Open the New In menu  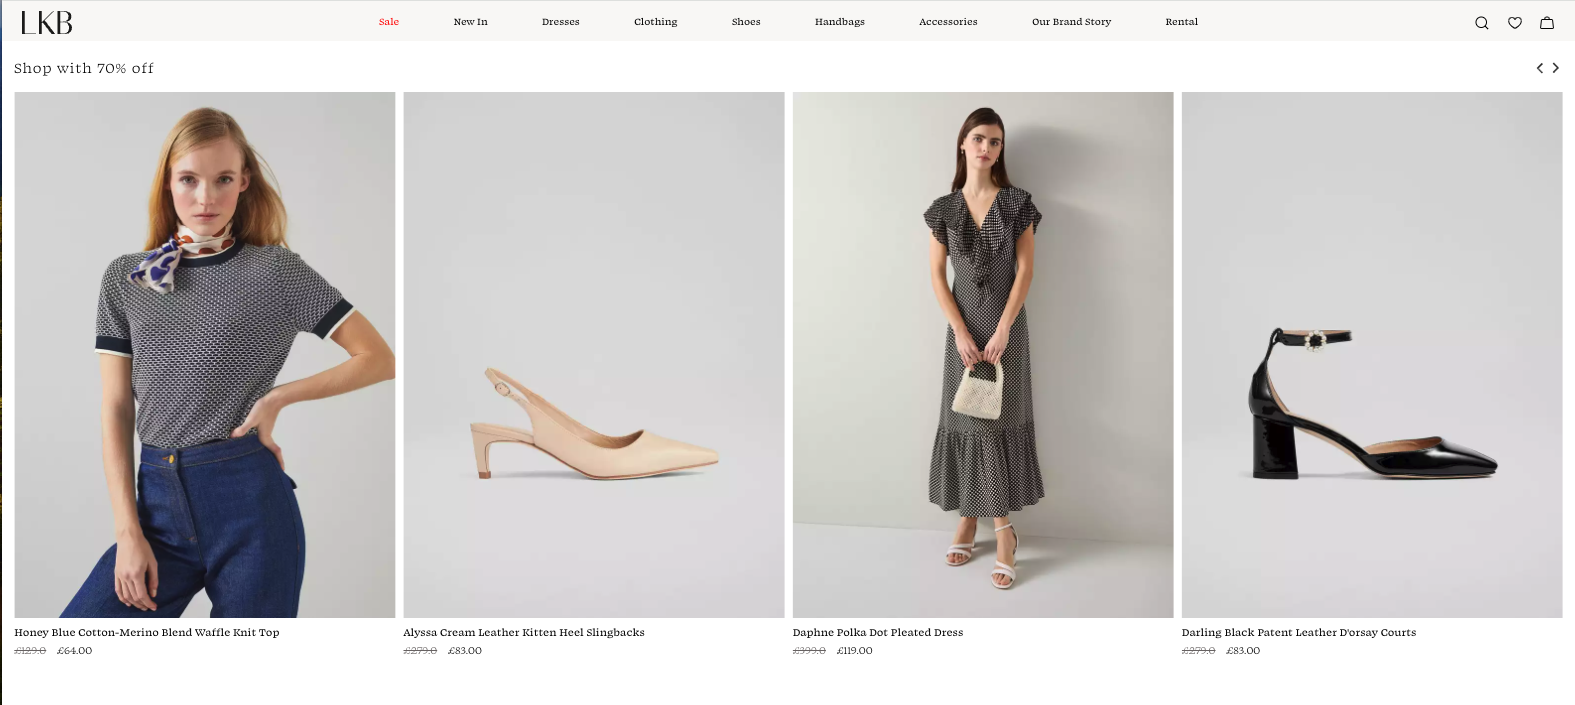pyautogui.click(x=470, y=22)
